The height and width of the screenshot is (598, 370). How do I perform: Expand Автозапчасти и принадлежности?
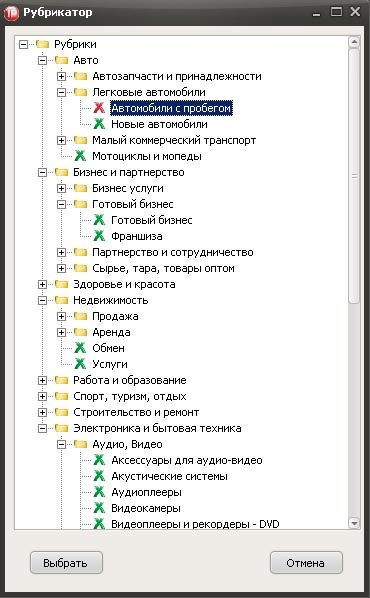coord(61,76)
